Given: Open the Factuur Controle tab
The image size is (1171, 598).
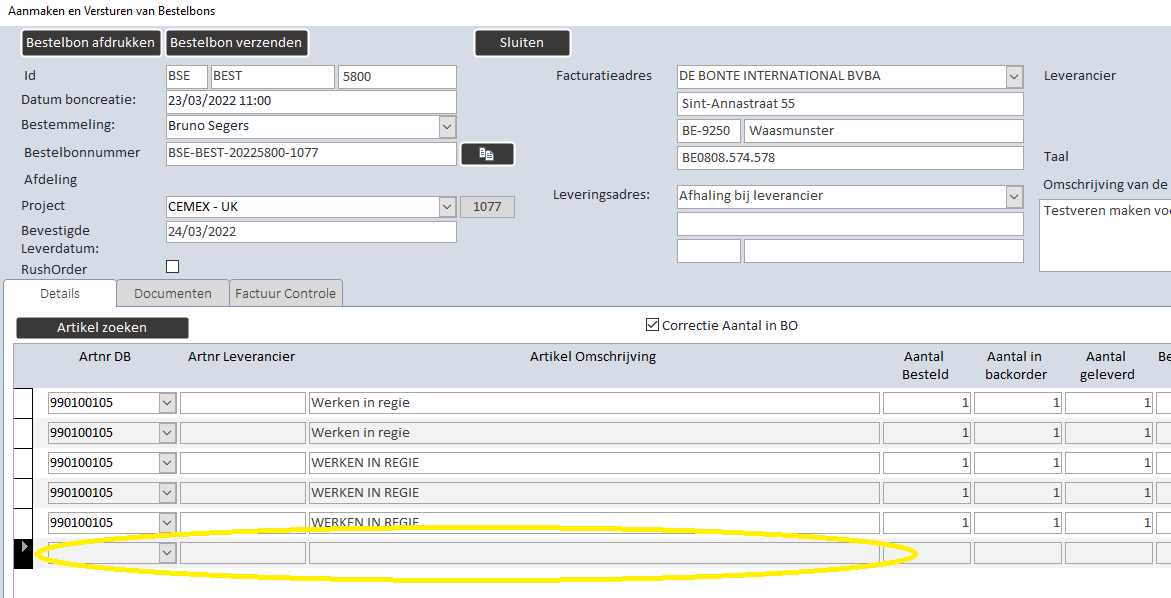Looking at the screenshot, I should tap(285, 293).
